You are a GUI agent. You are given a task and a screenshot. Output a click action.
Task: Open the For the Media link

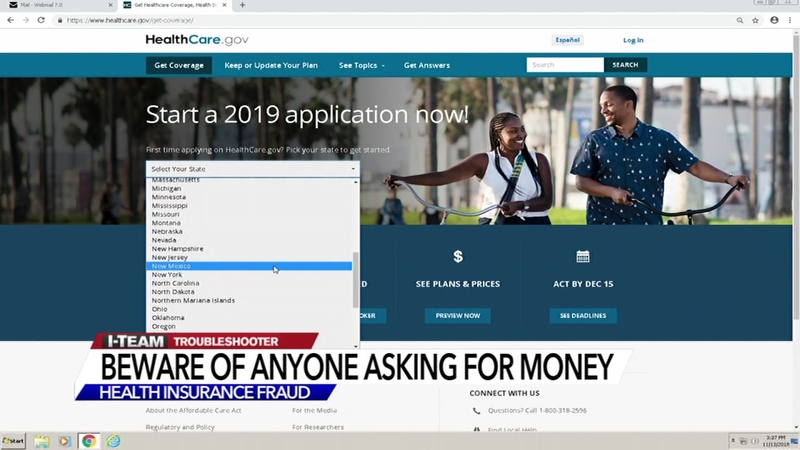click(x=314, y=410)
